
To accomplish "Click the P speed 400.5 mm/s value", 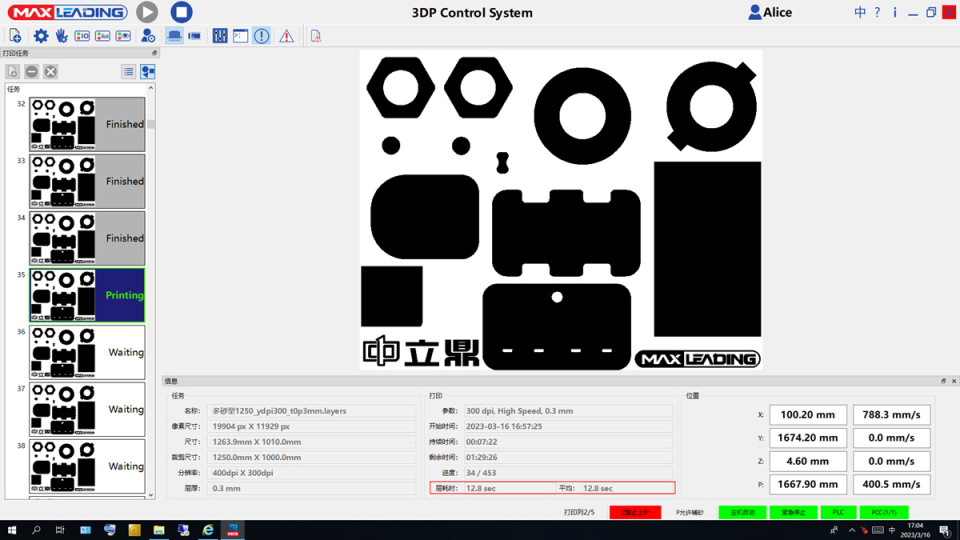I will (891, 484).
